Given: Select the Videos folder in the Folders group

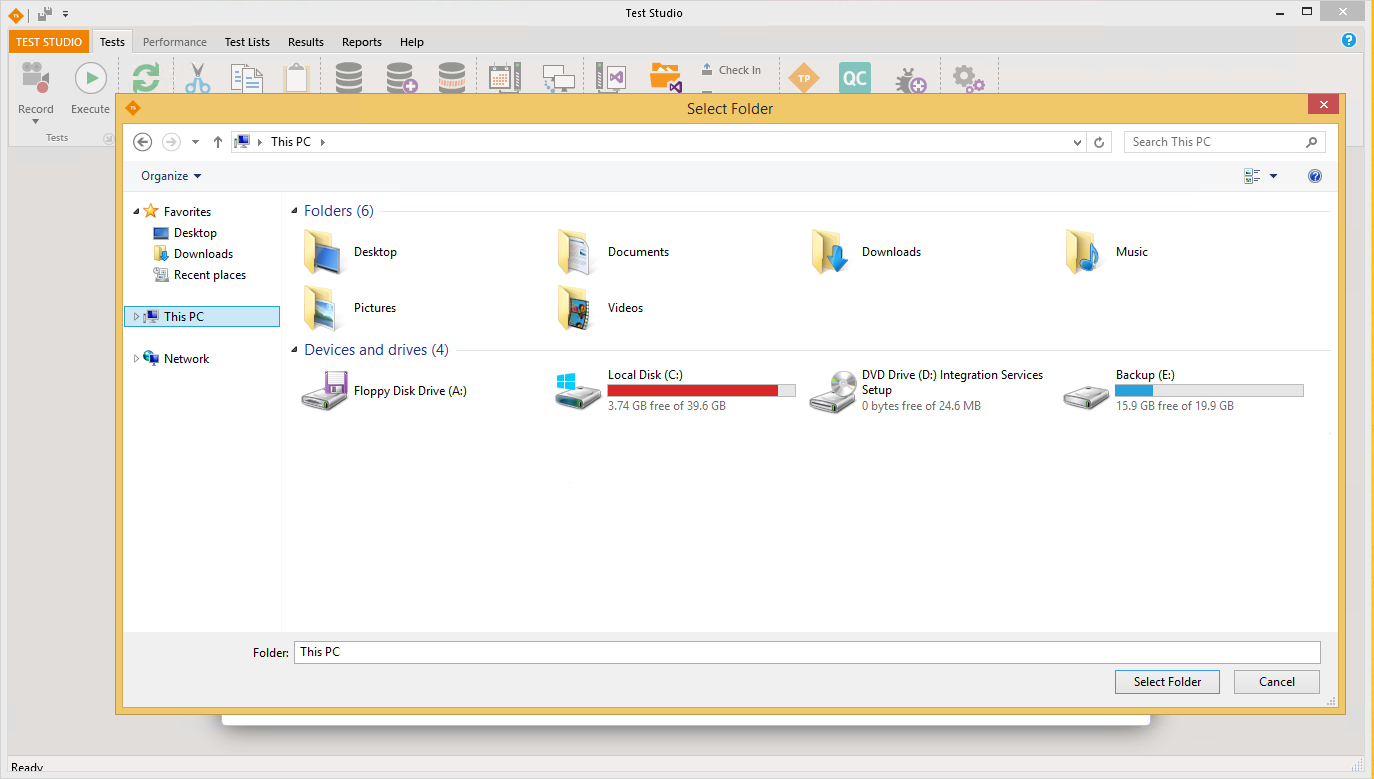Looking at the screenshot, I should 600,308.
